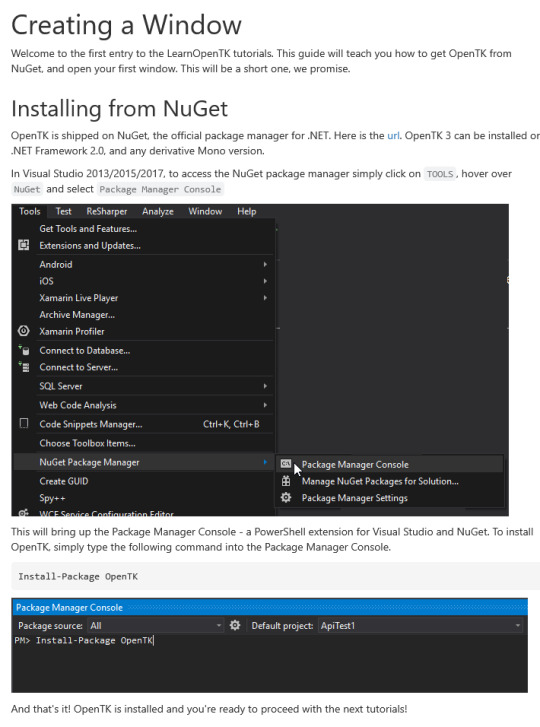Click the Xamarin Profiler icon
The image size is (540, 727).
coord(23,331)
